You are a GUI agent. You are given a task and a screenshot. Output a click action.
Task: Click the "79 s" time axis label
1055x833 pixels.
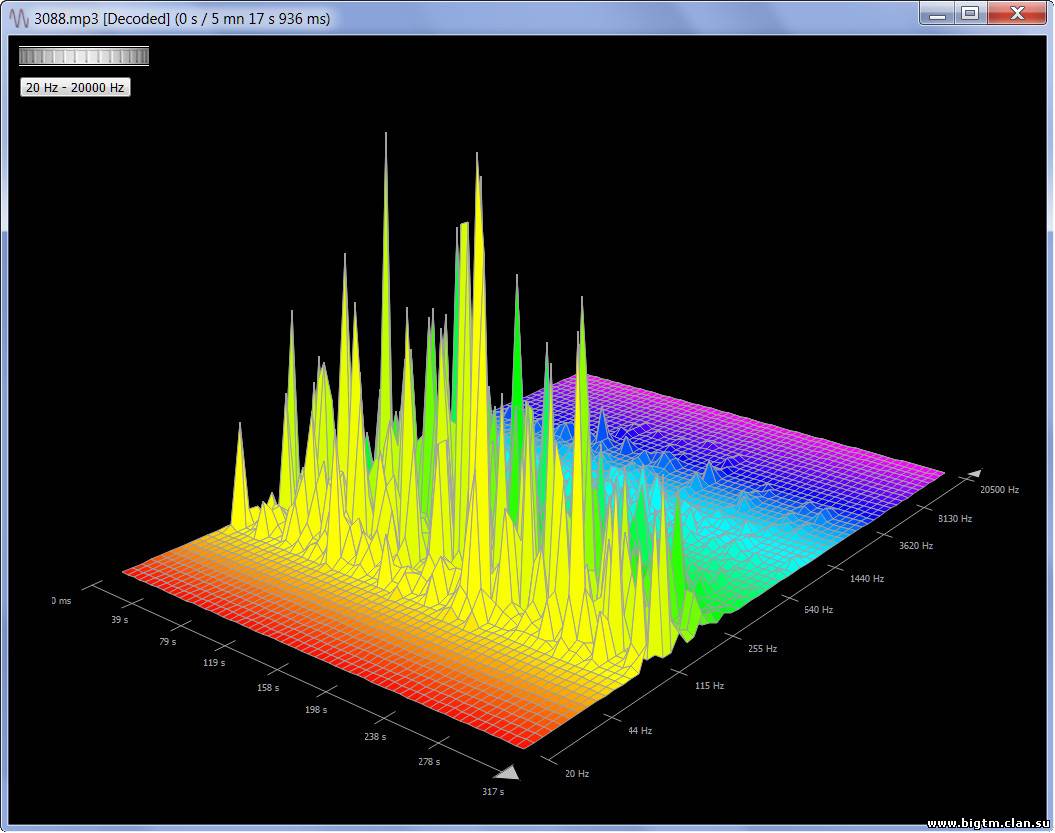[168, 642]
